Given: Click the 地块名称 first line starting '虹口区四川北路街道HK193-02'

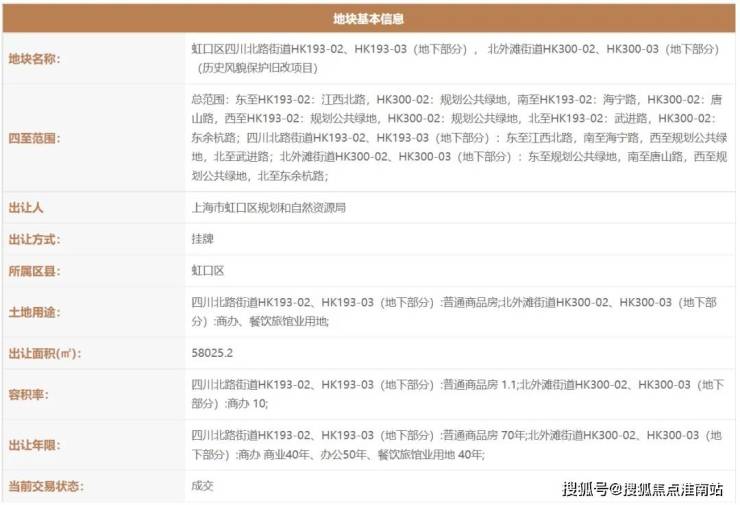Looking at the screenshot, I should click(x=455, y=49).
